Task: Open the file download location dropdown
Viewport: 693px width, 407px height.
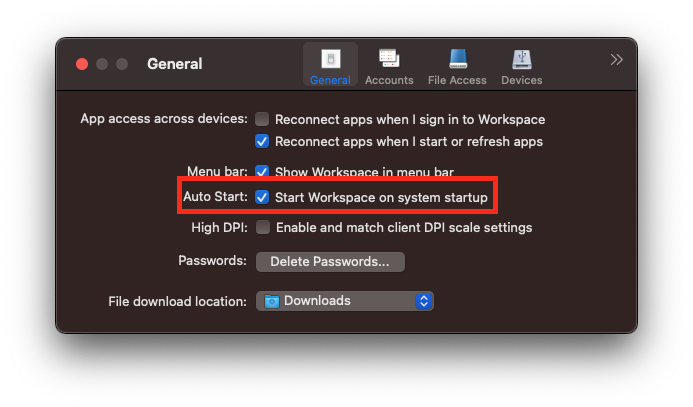Action: coord(344,301)
